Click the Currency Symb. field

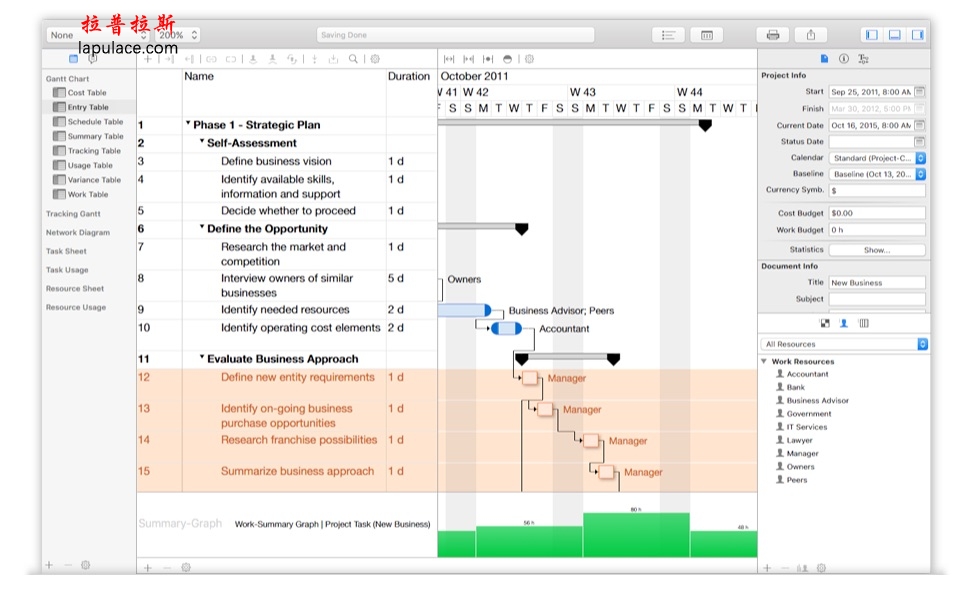tap(877, 191)
